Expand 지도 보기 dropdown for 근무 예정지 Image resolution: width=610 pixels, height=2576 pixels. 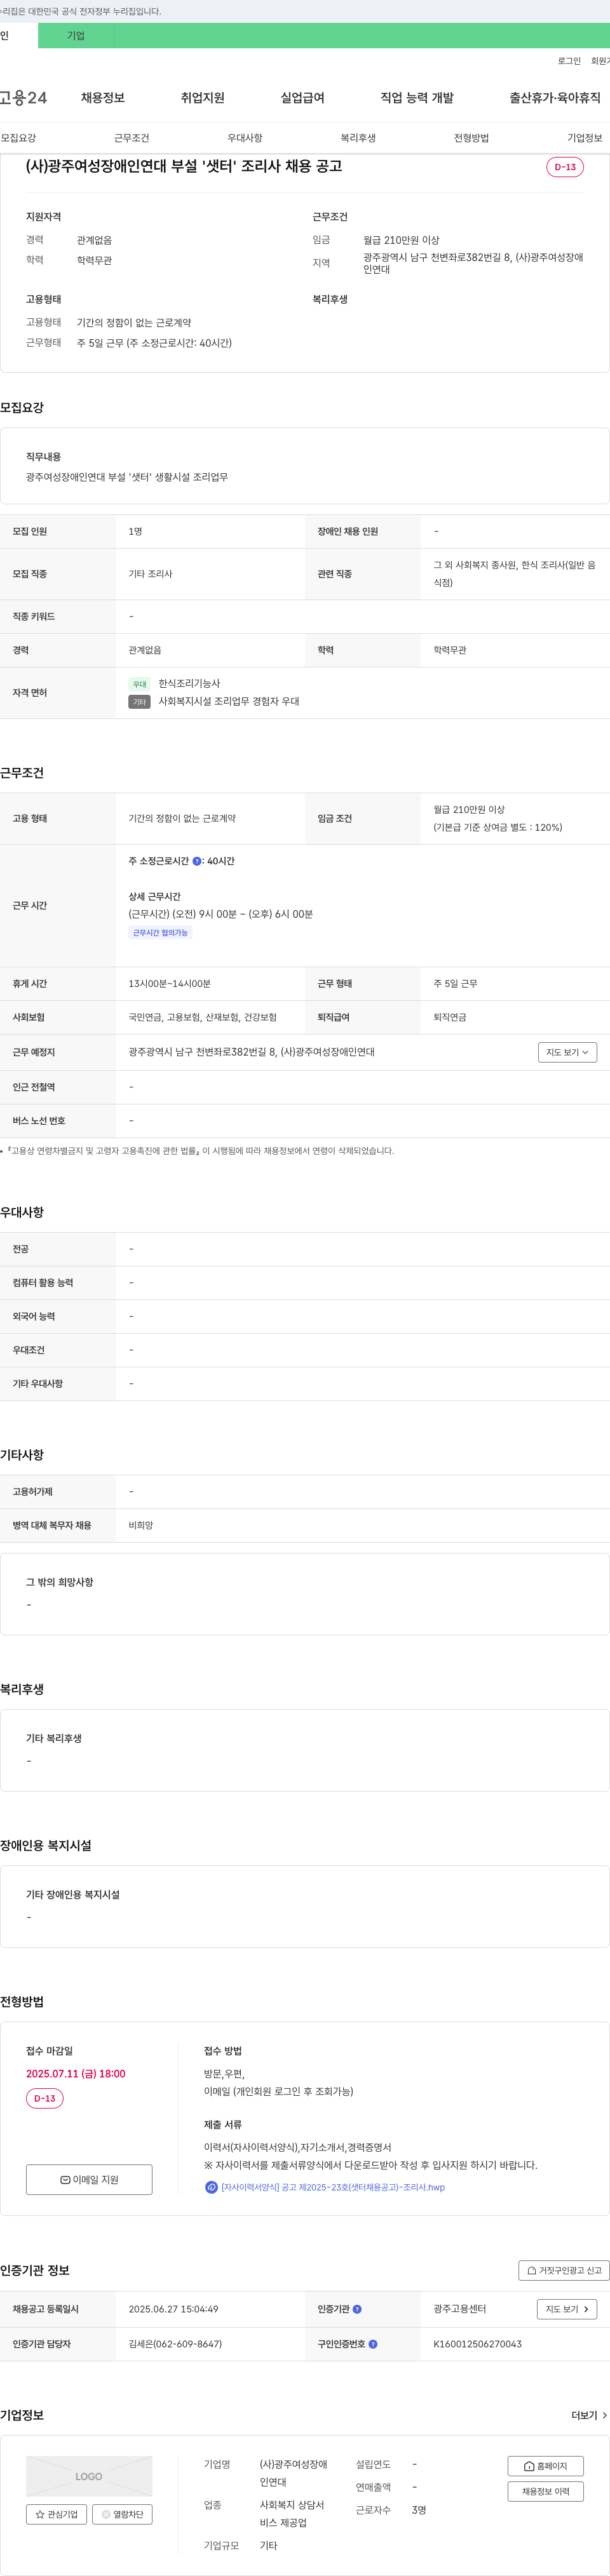click(x=567, y=1052)
